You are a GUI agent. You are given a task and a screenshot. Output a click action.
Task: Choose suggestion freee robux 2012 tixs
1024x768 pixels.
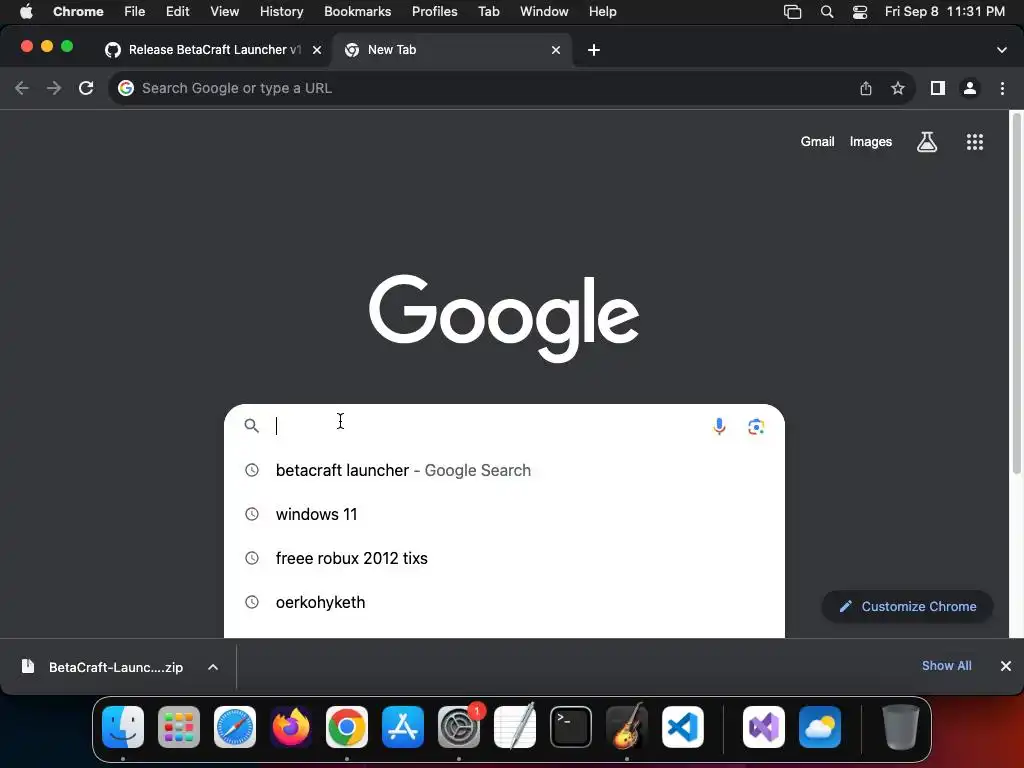pyautogui.click(x=504, y=558)
